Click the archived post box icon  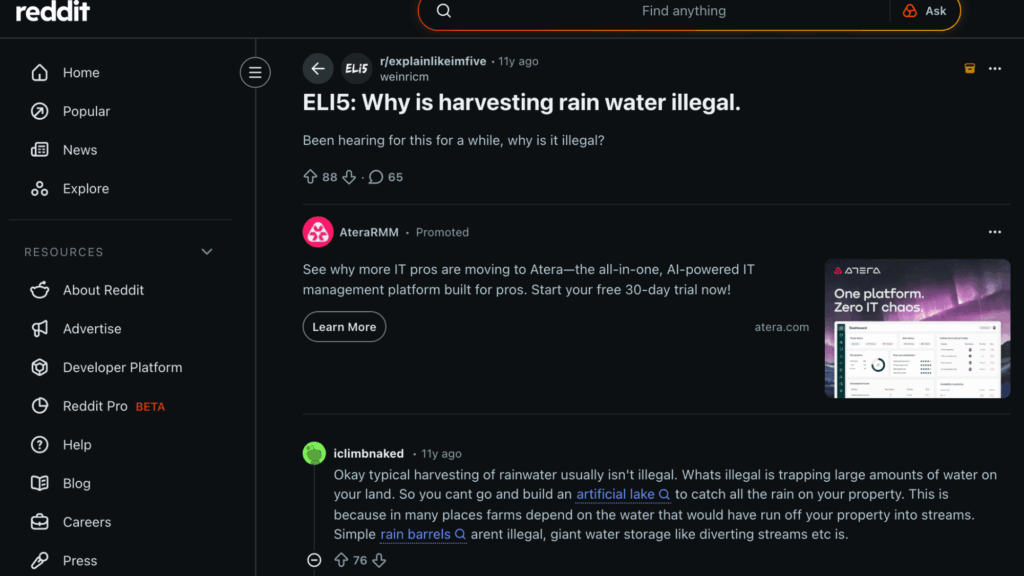(x=969, y=68)
